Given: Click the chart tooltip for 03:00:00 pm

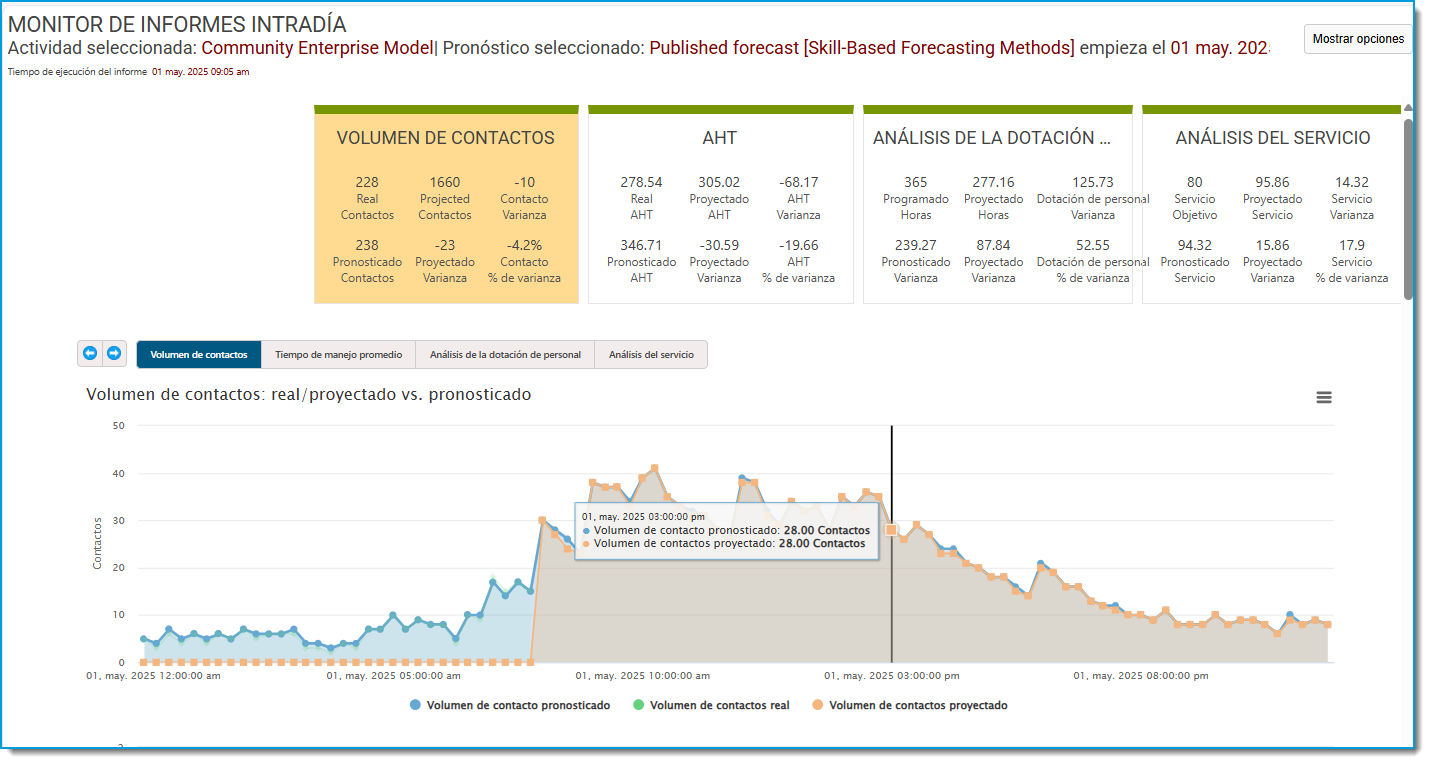Looking at the screenshot, I should click(726, 530).
